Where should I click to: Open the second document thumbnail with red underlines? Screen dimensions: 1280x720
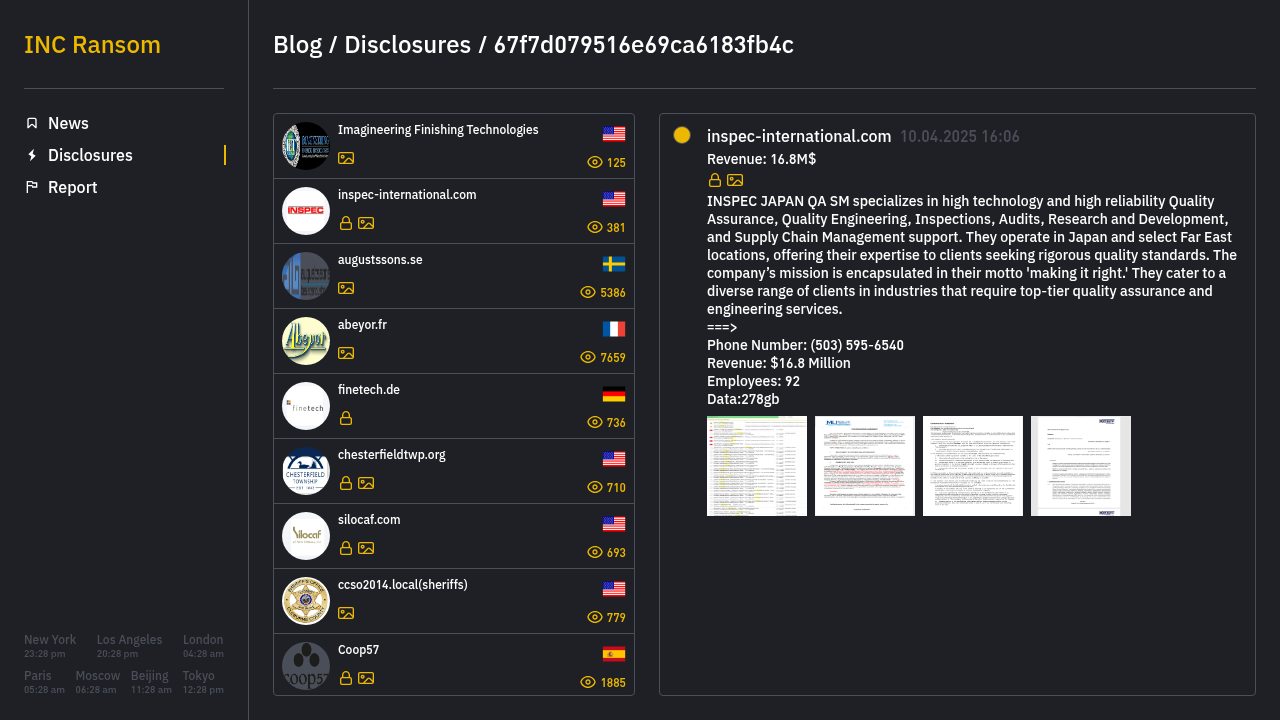tap(865, 466)
